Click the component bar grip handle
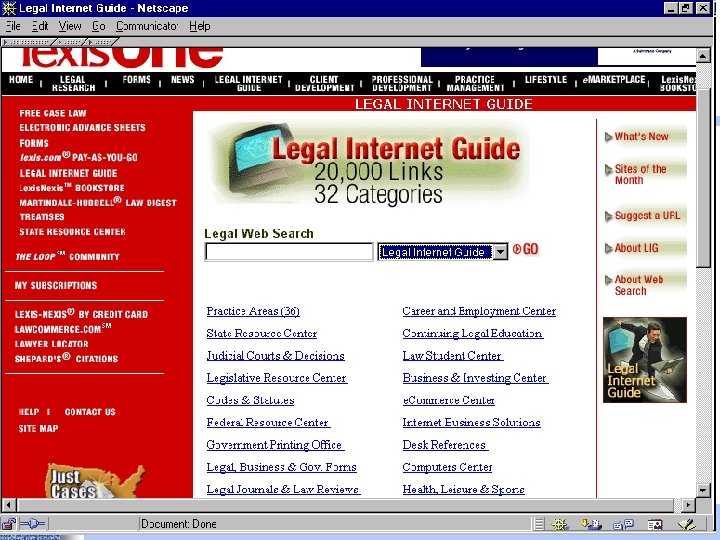The image size is (720, 540). pyautogui.click(x=539, y=524)
